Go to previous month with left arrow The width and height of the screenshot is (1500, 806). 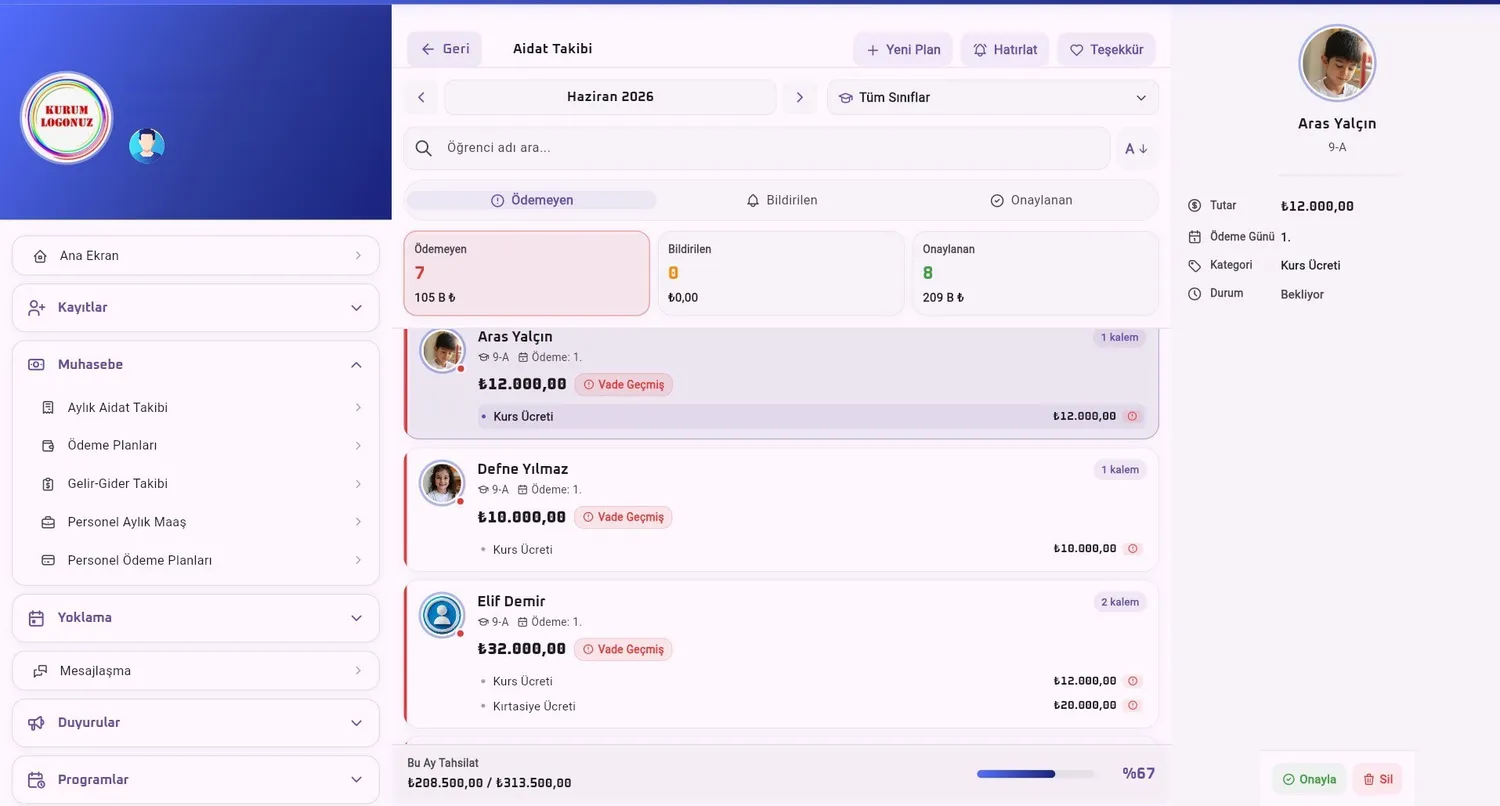click(x=421, y=97)
